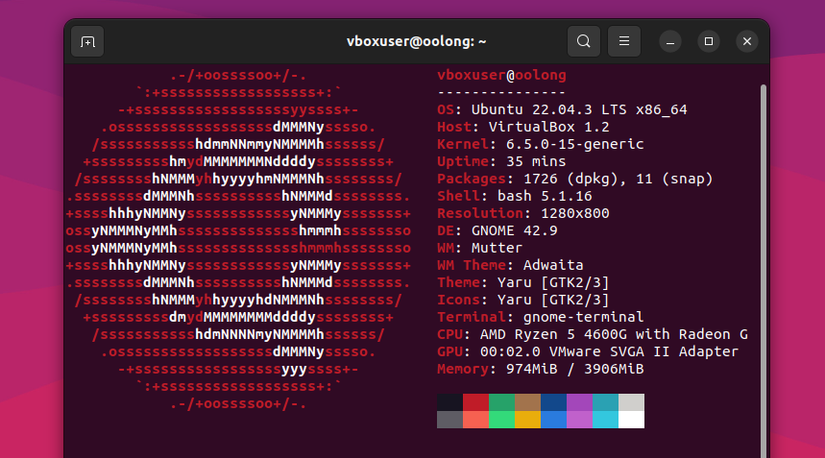Click the 'Uptime' label
The height and width of the screenshot is (458, 825).
(x=463, y=161)
